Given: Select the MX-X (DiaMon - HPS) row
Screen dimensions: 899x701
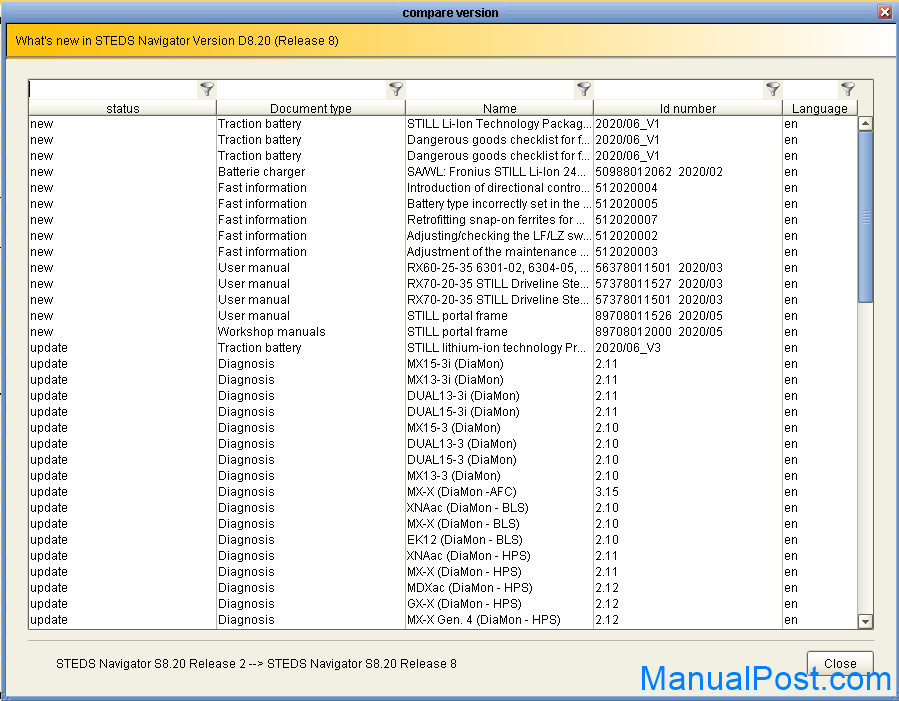Looking at the screenshot, I should click(443, 573).
